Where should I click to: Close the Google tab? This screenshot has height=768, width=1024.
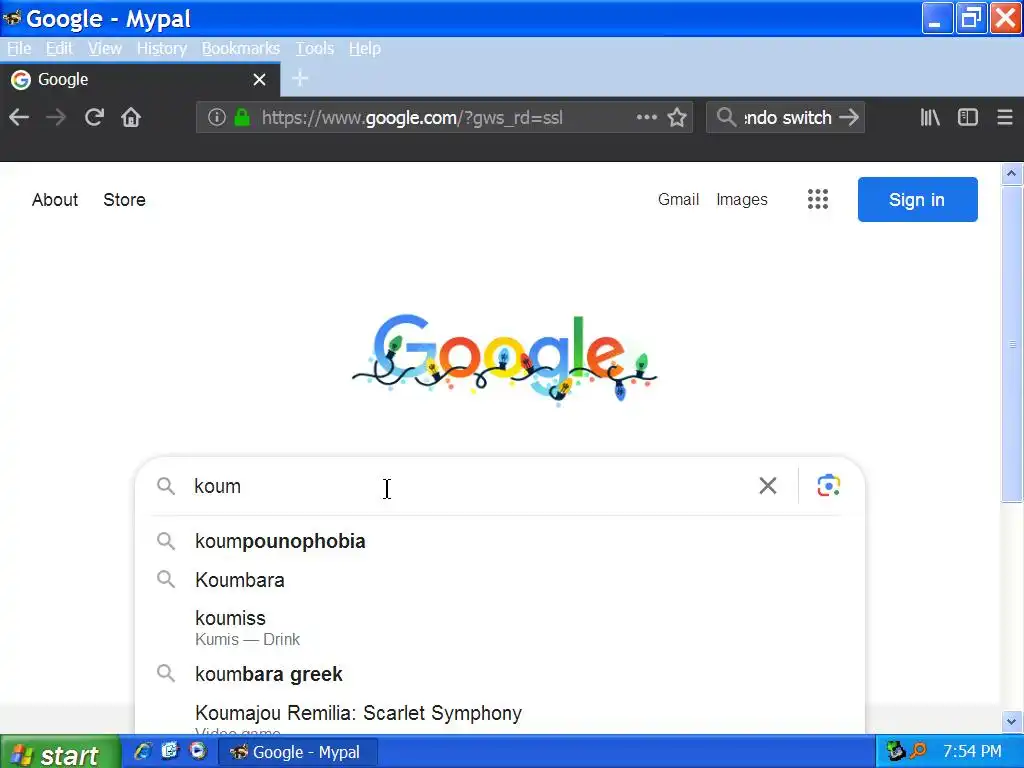(x=259, y=80)
